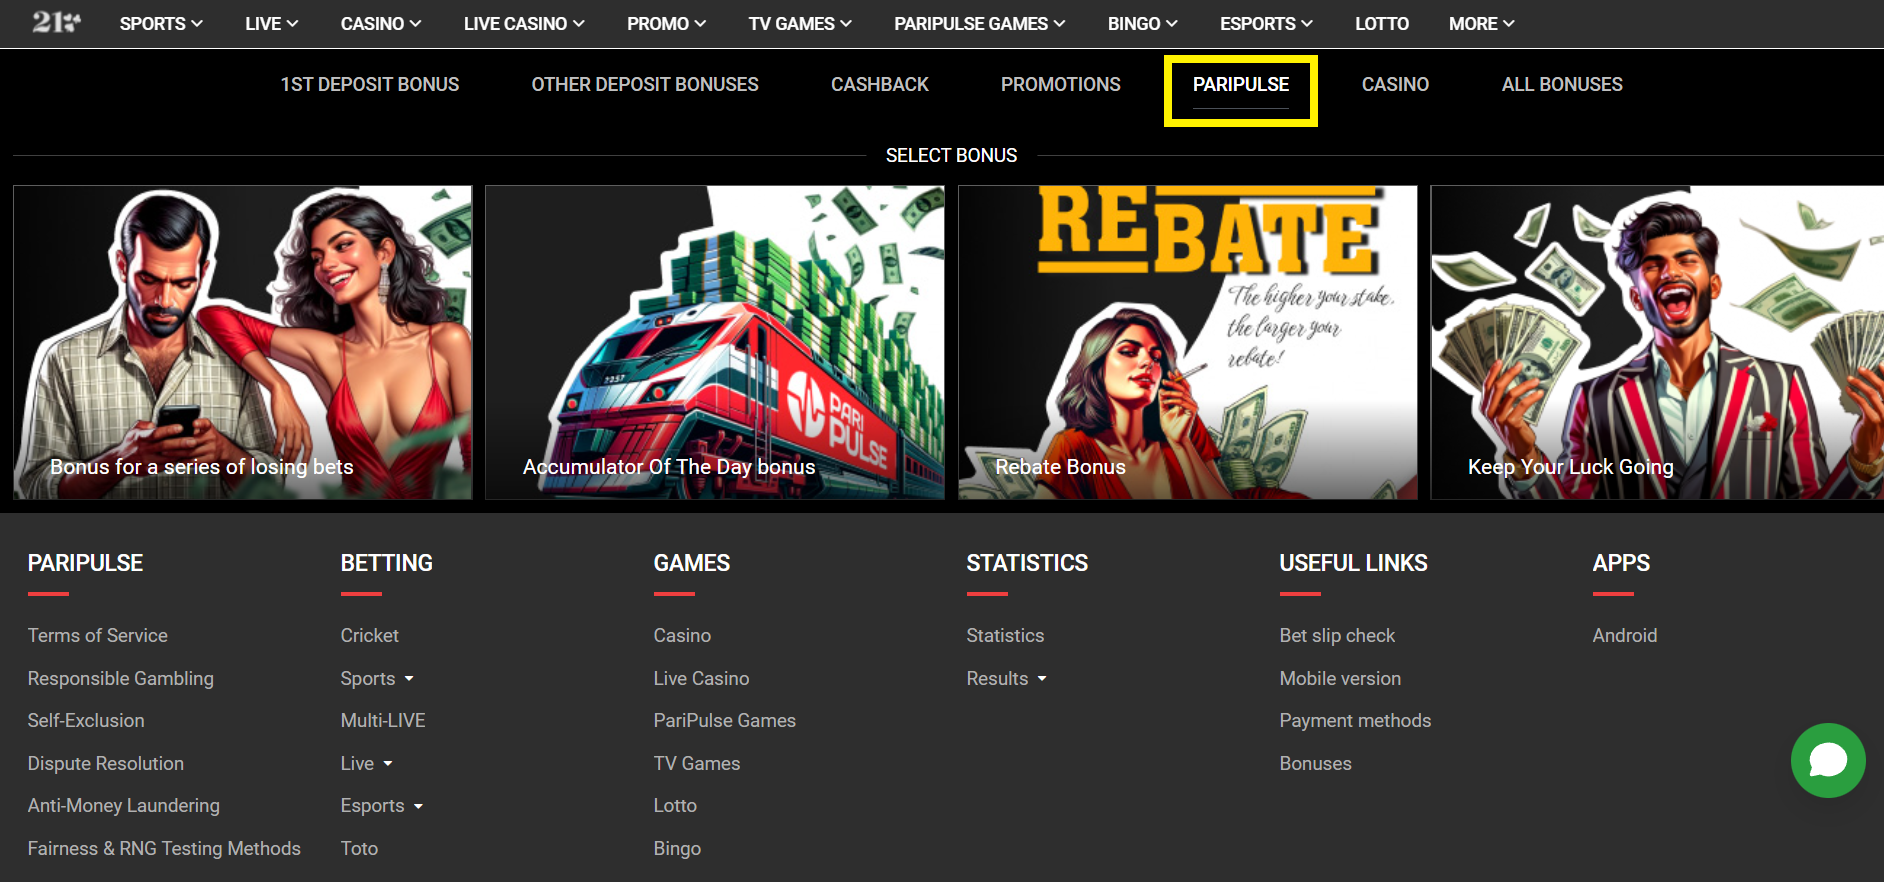Expand the Results footer submenu
The width and height of the screenshot is (1884, 882).
click(x=1006, y=679)
